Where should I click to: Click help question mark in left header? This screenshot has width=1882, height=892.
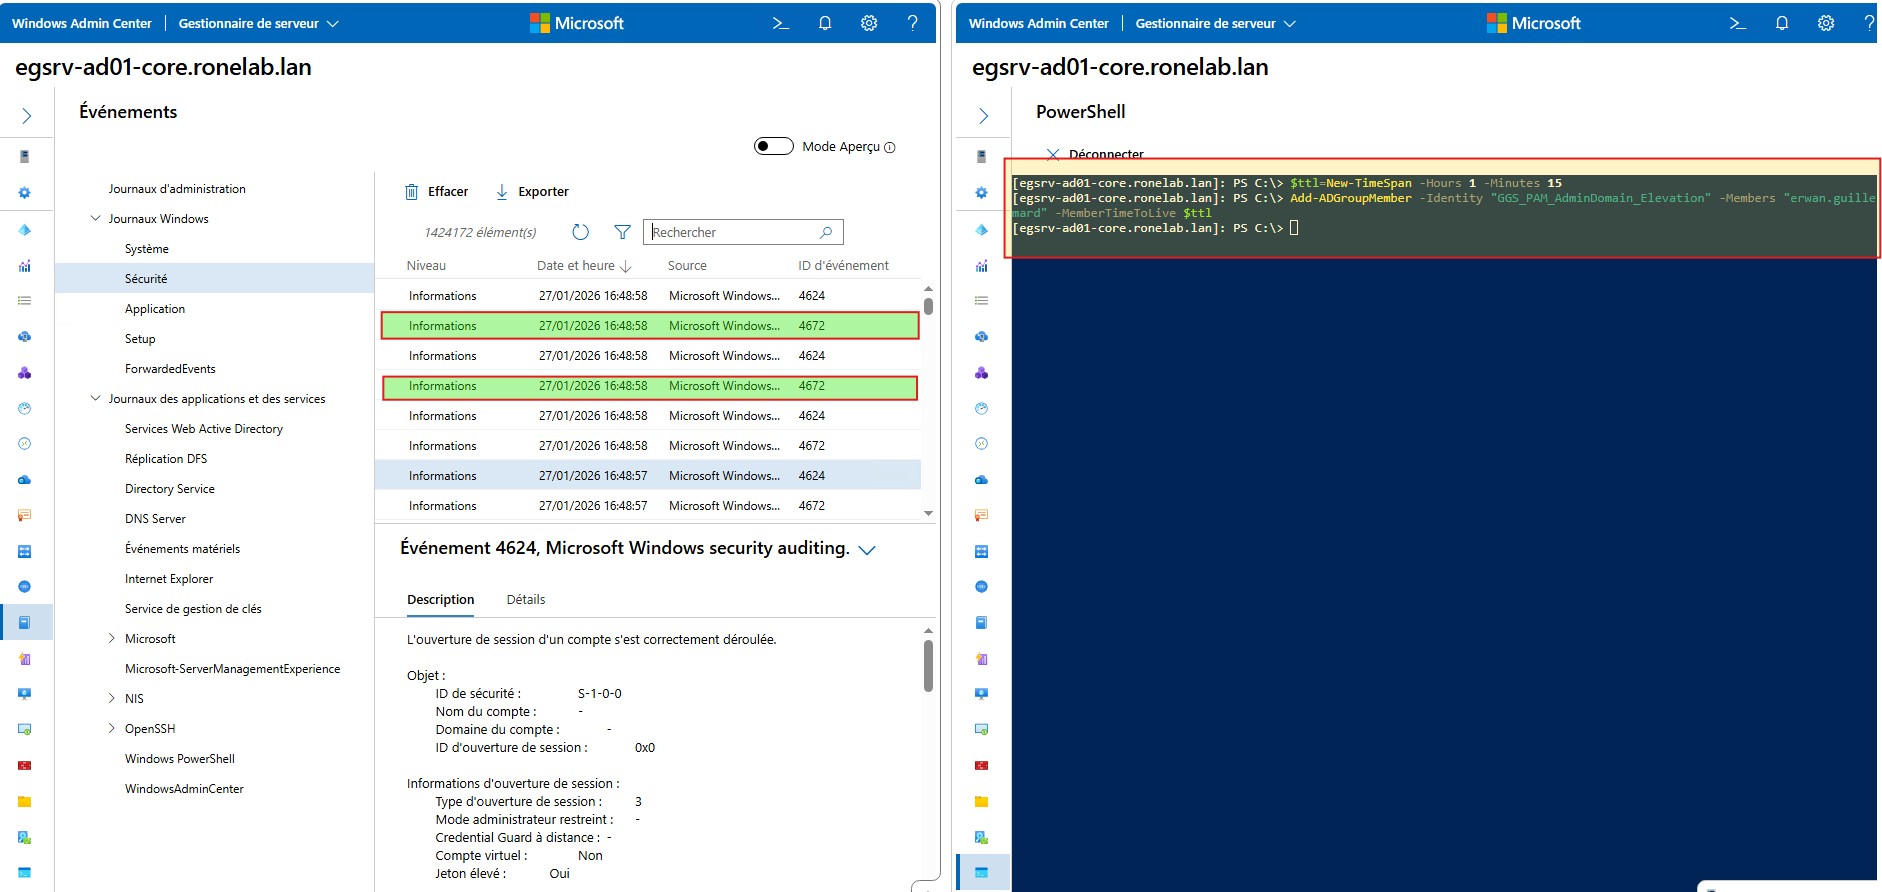(x=912, y=23)
